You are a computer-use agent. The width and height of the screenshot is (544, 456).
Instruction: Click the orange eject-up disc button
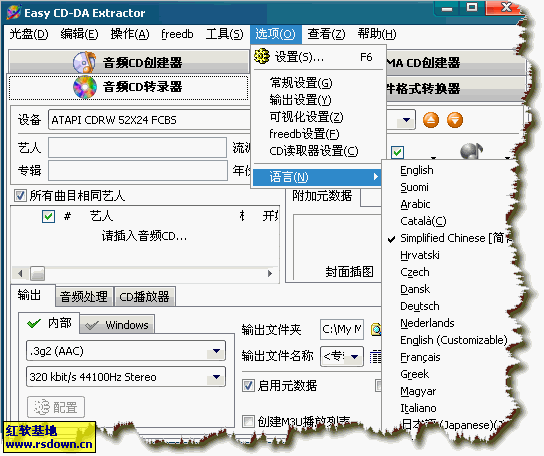pyautogui.click(x=431, y=120)
